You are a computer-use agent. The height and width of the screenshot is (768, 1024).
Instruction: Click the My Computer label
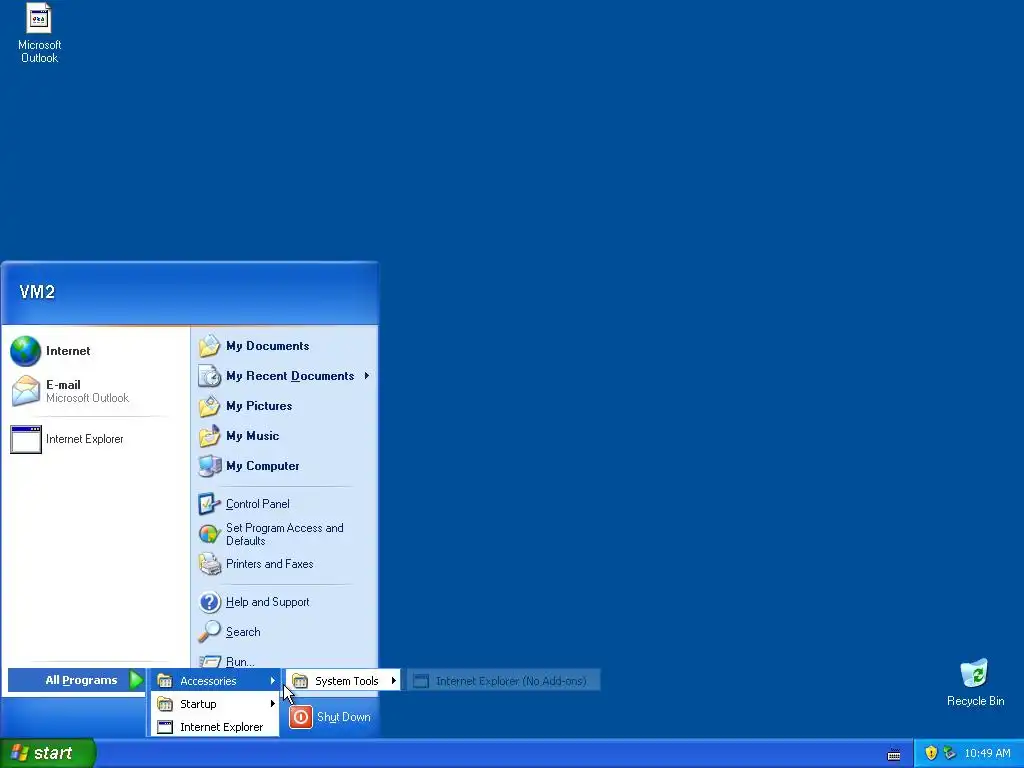(263, 466)
